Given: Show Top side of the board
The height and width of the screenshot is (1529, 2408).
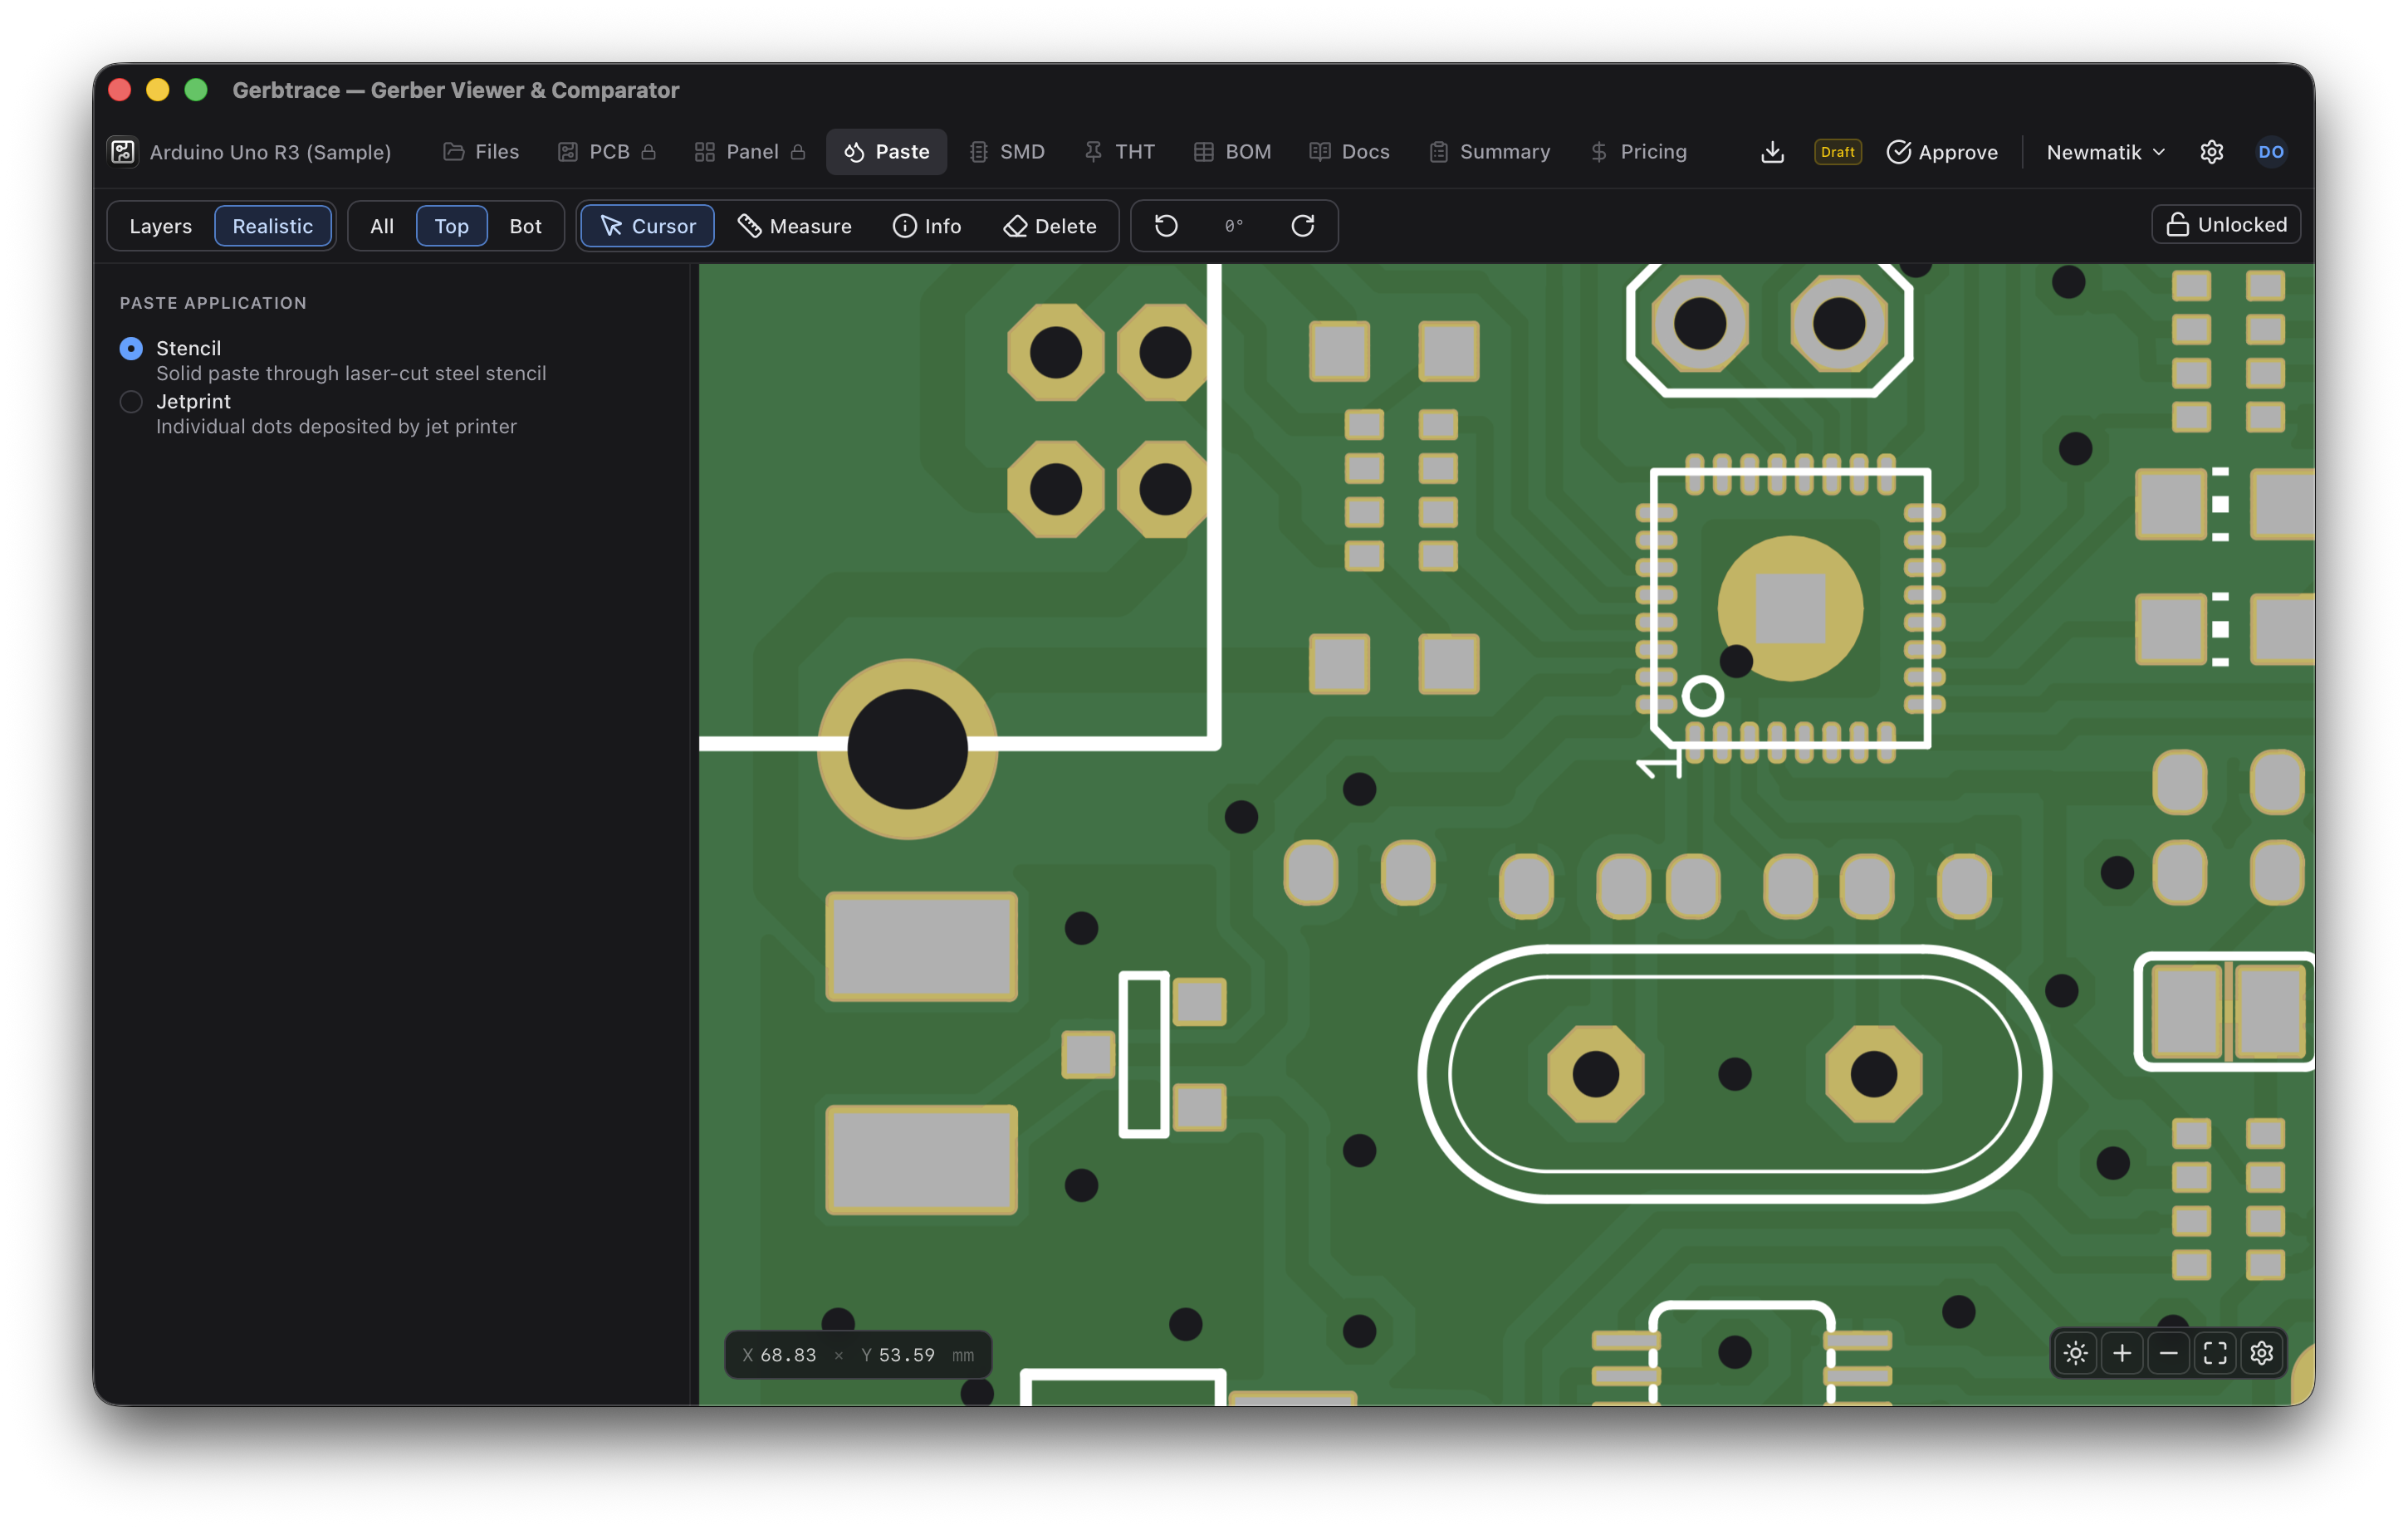Looking at the screenshot, I should coord(451,226).
